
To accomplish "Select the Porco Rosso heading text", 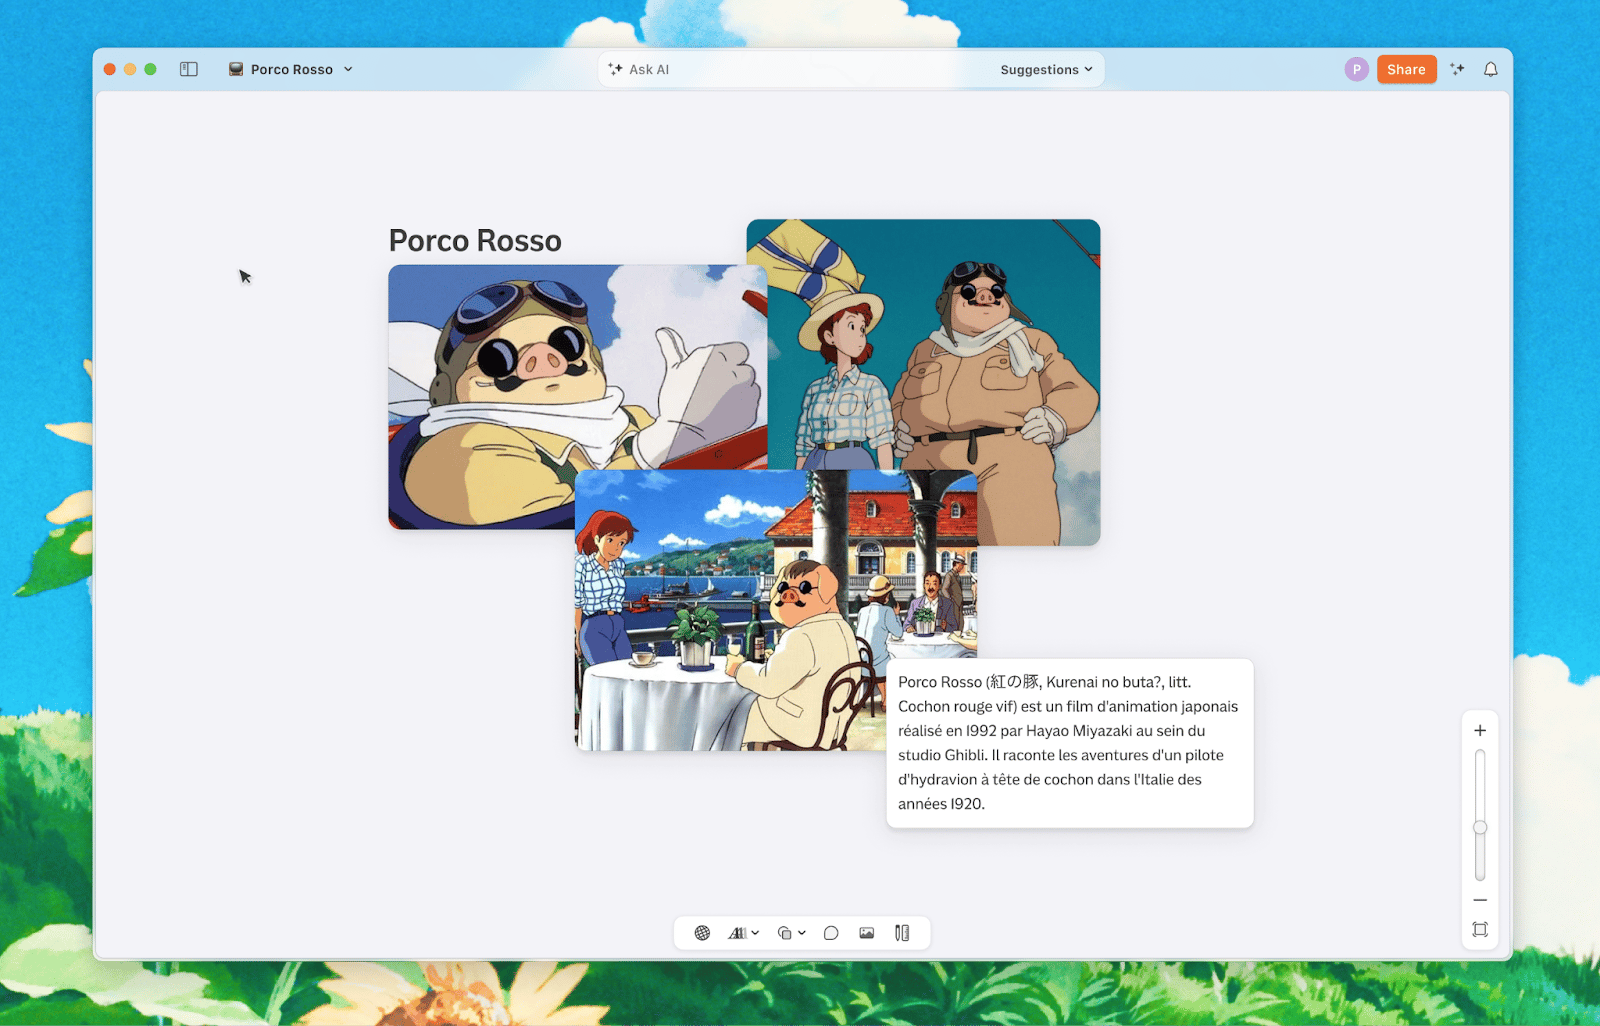I will tap(475, 241).
